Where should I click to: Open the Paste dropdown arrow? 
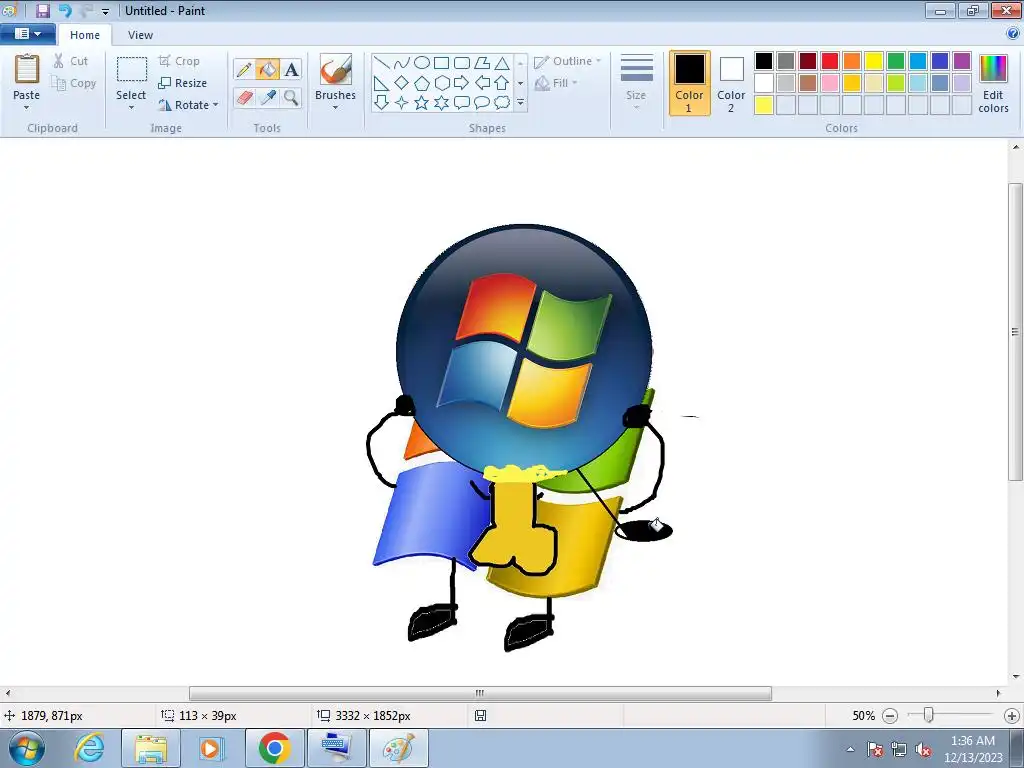26,106
